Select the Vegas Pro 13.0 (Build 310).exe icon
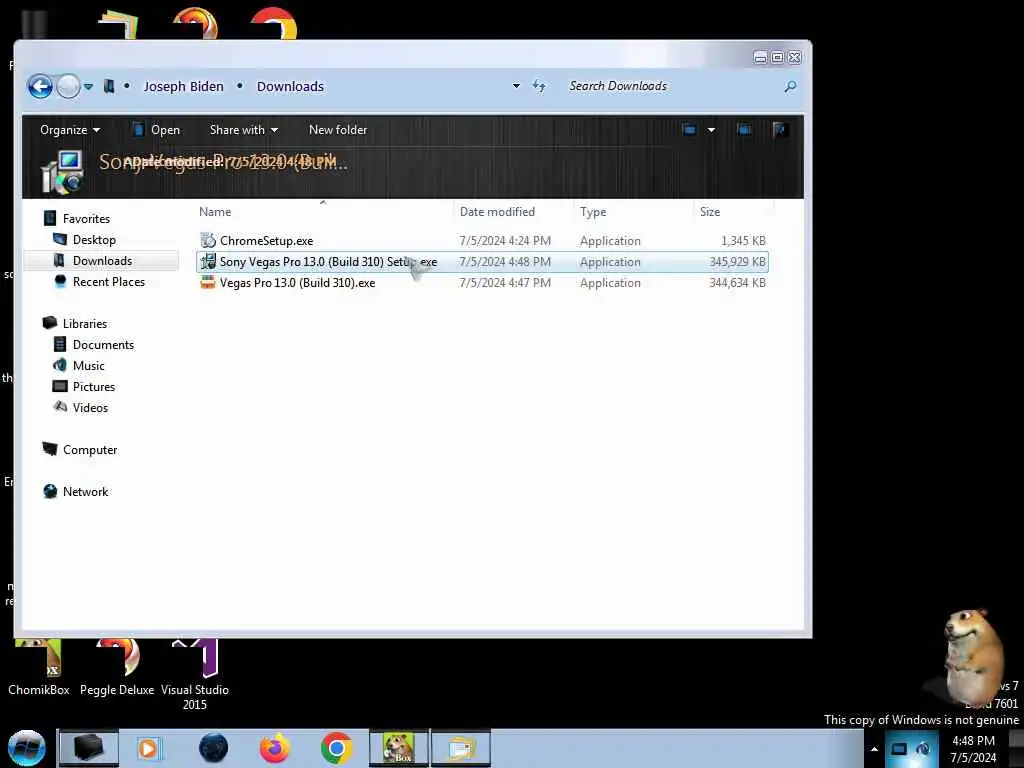1024x768 pixels. [x=208, y=282]
